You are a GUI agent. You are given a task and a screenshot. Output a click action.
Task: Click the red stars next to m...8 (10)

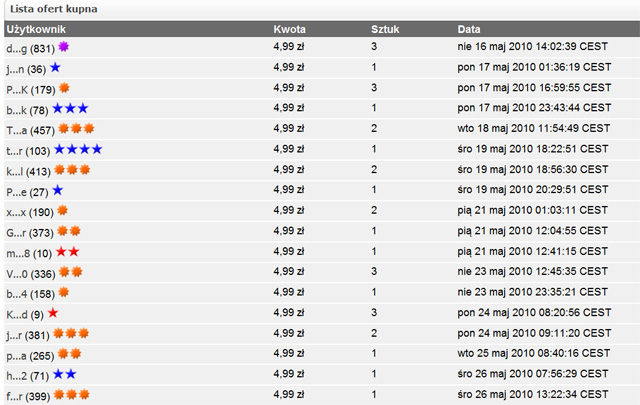(x=67, y=251)
